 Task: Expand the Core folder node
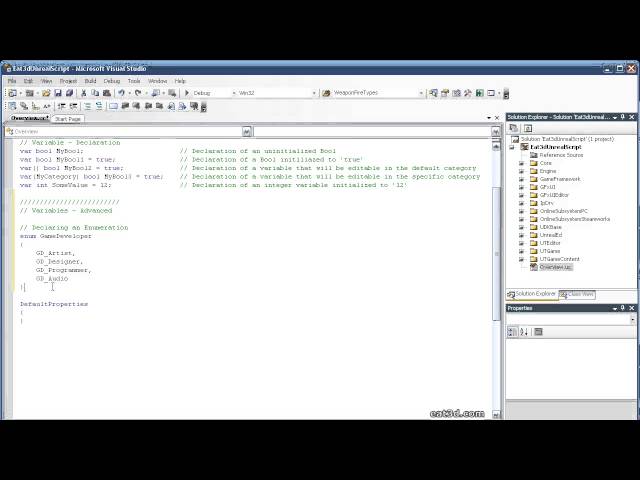[x=522, y=163]
